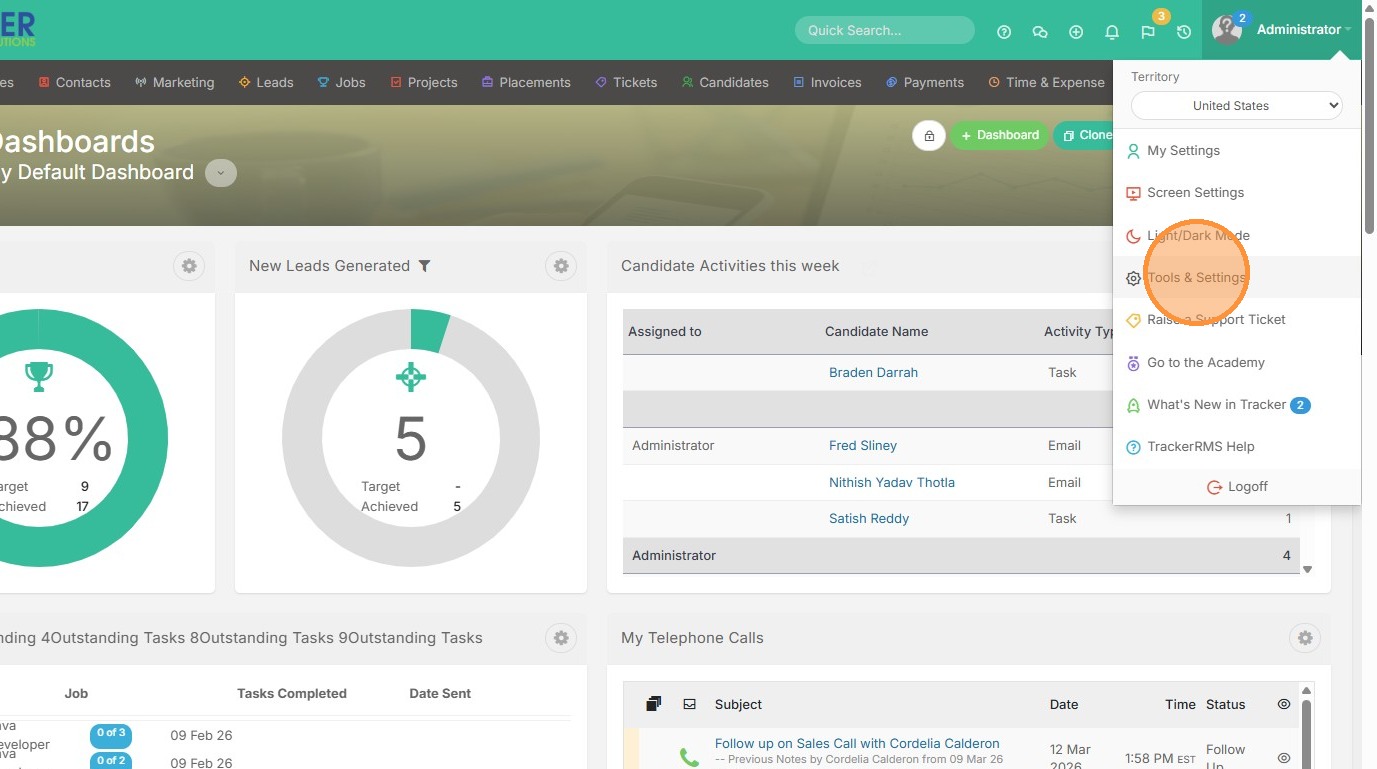Toggle the dashboard lock button
The width and height of the screenshot is (1377, 769).
pos(929,136)
